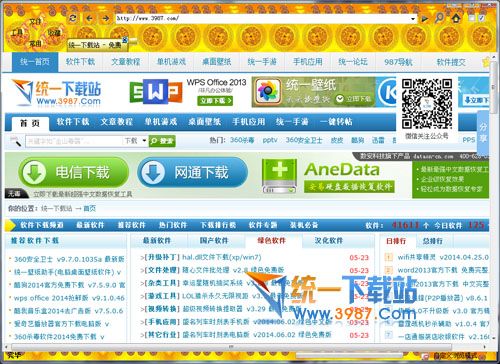Click rank icon beside word2013官方下载 entry
This screenshot has height=364, width=500.
388,270
